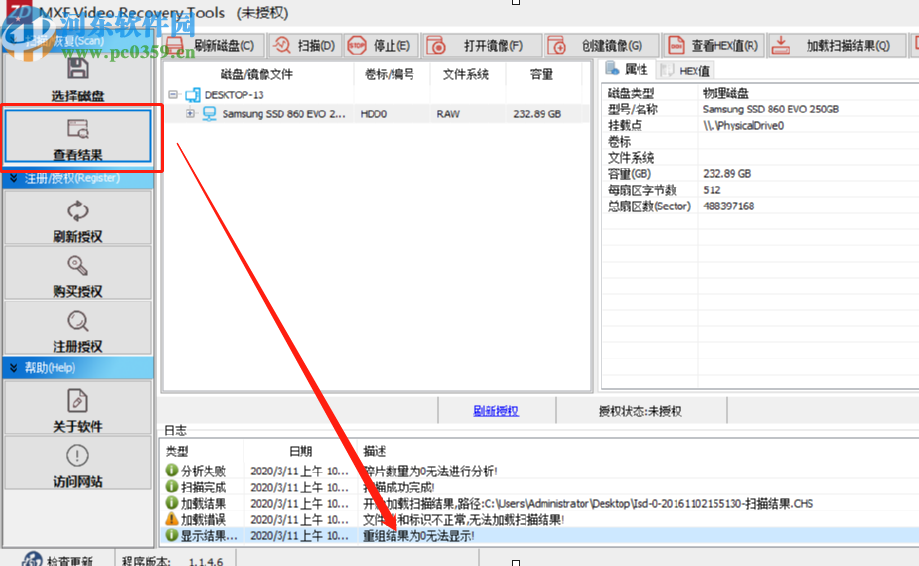The image size is (919, 566).
Task: Click the 卷标/编号 column header
Action: pos(390,74)
